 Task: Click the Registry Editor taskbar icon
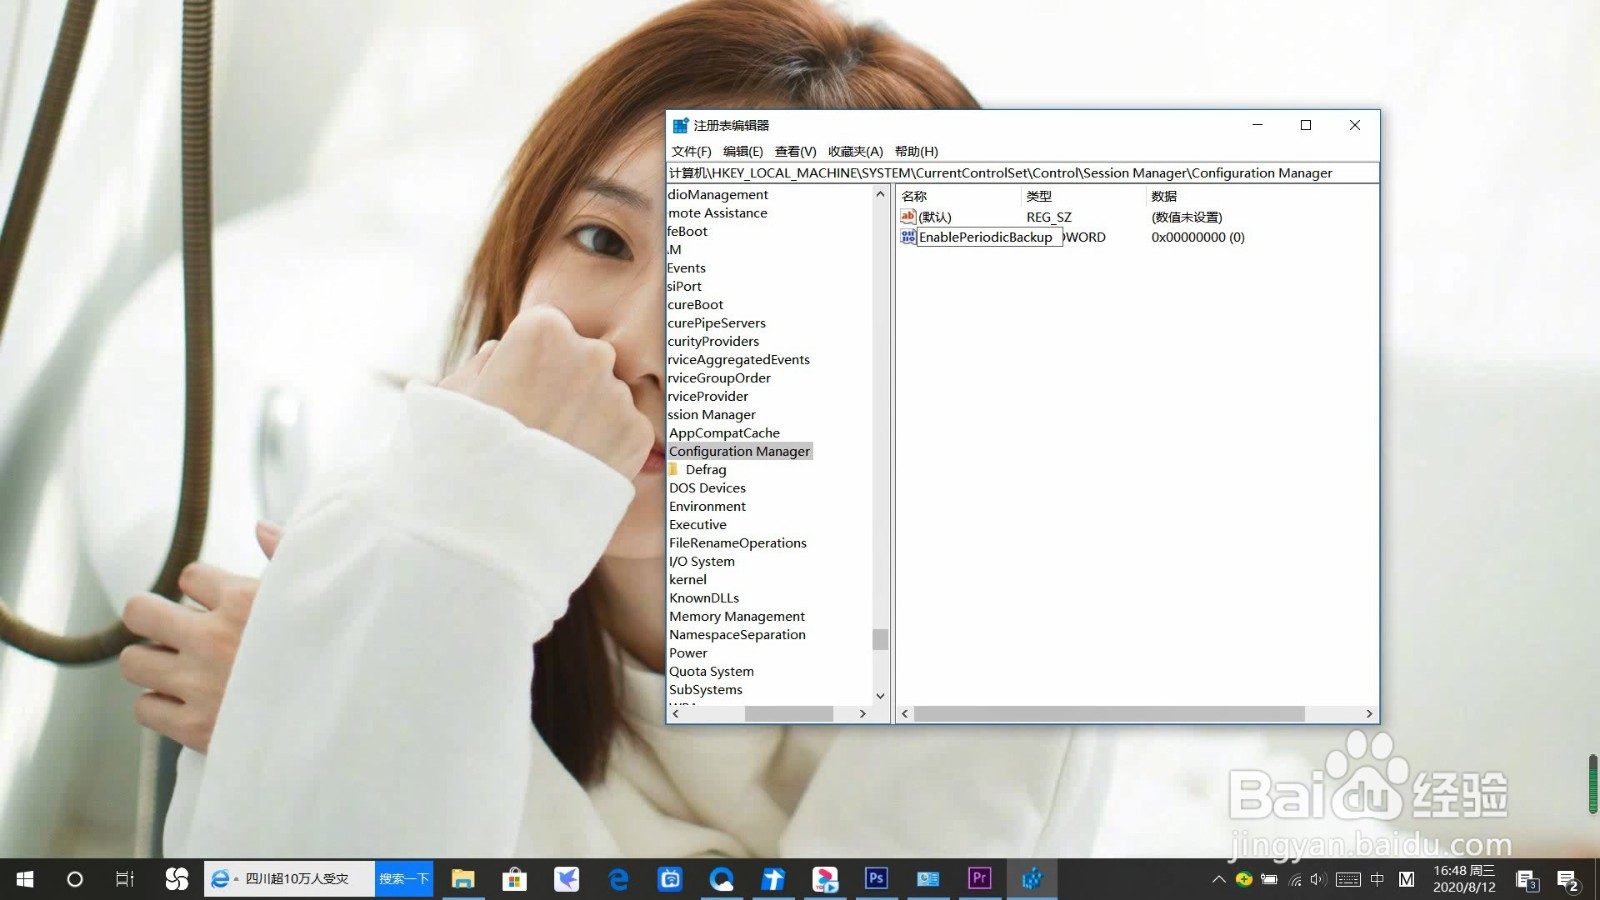[1032, 879]
